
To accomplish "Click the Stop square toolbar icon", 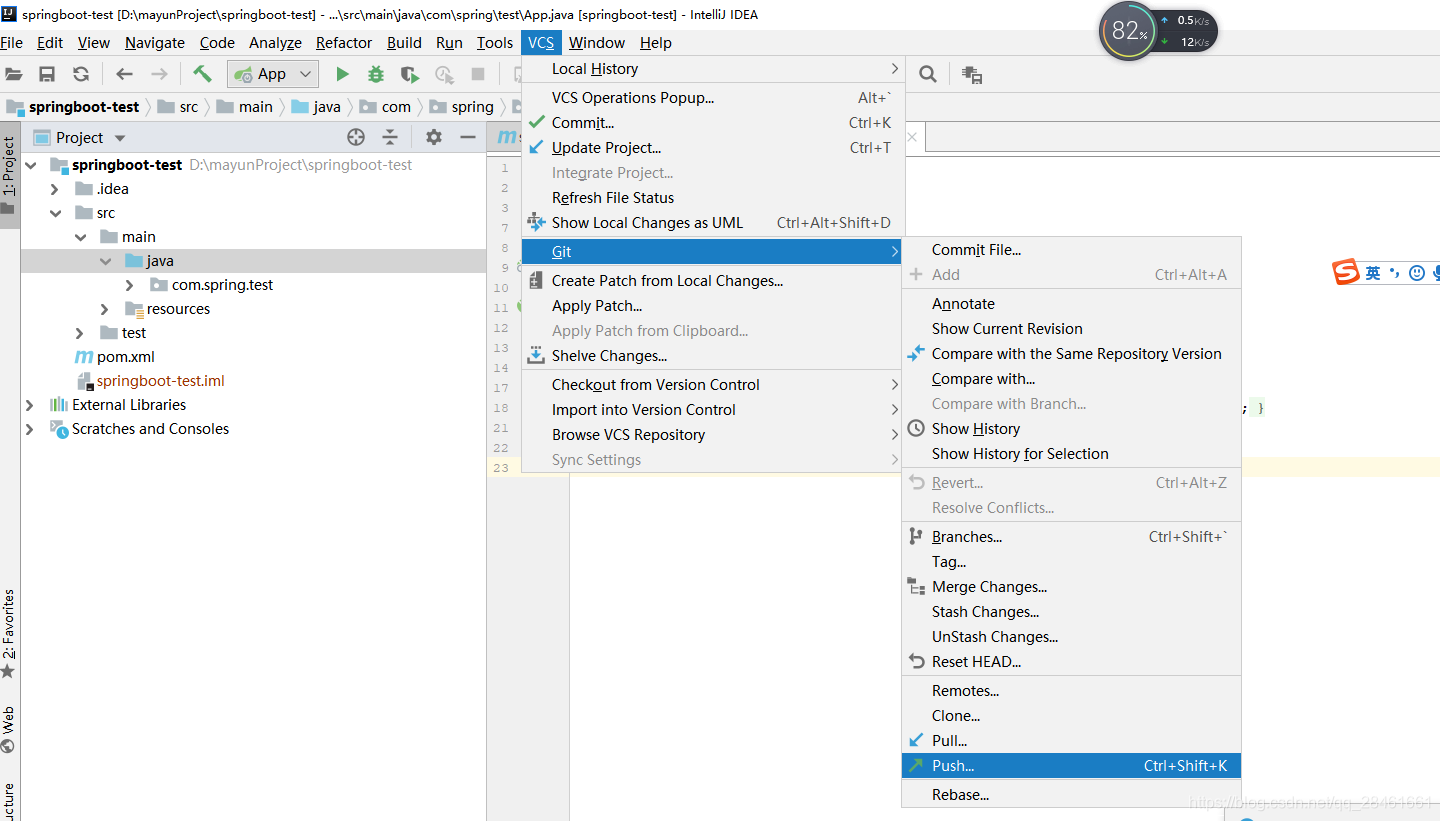I will pos(478,74).
